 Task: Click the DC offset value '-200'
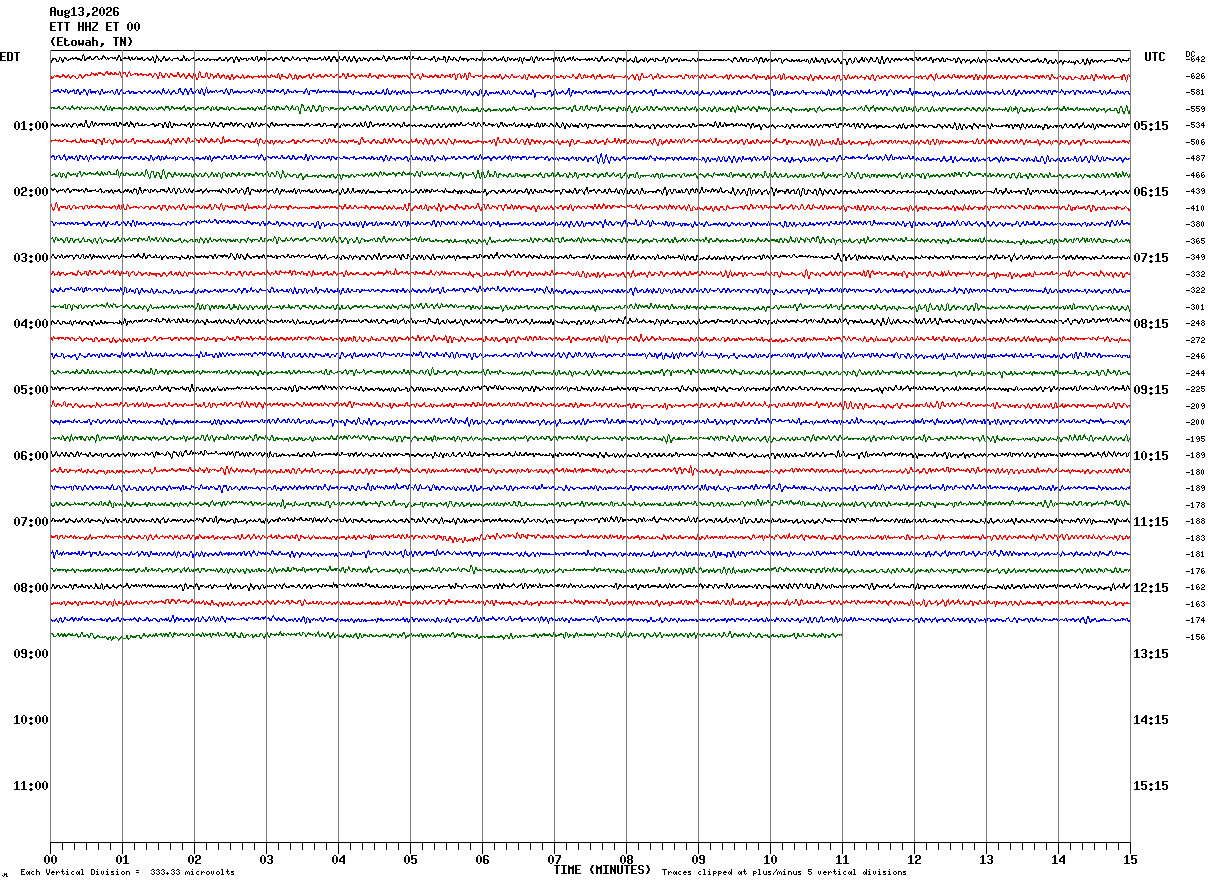click(x=1195, y=423)
